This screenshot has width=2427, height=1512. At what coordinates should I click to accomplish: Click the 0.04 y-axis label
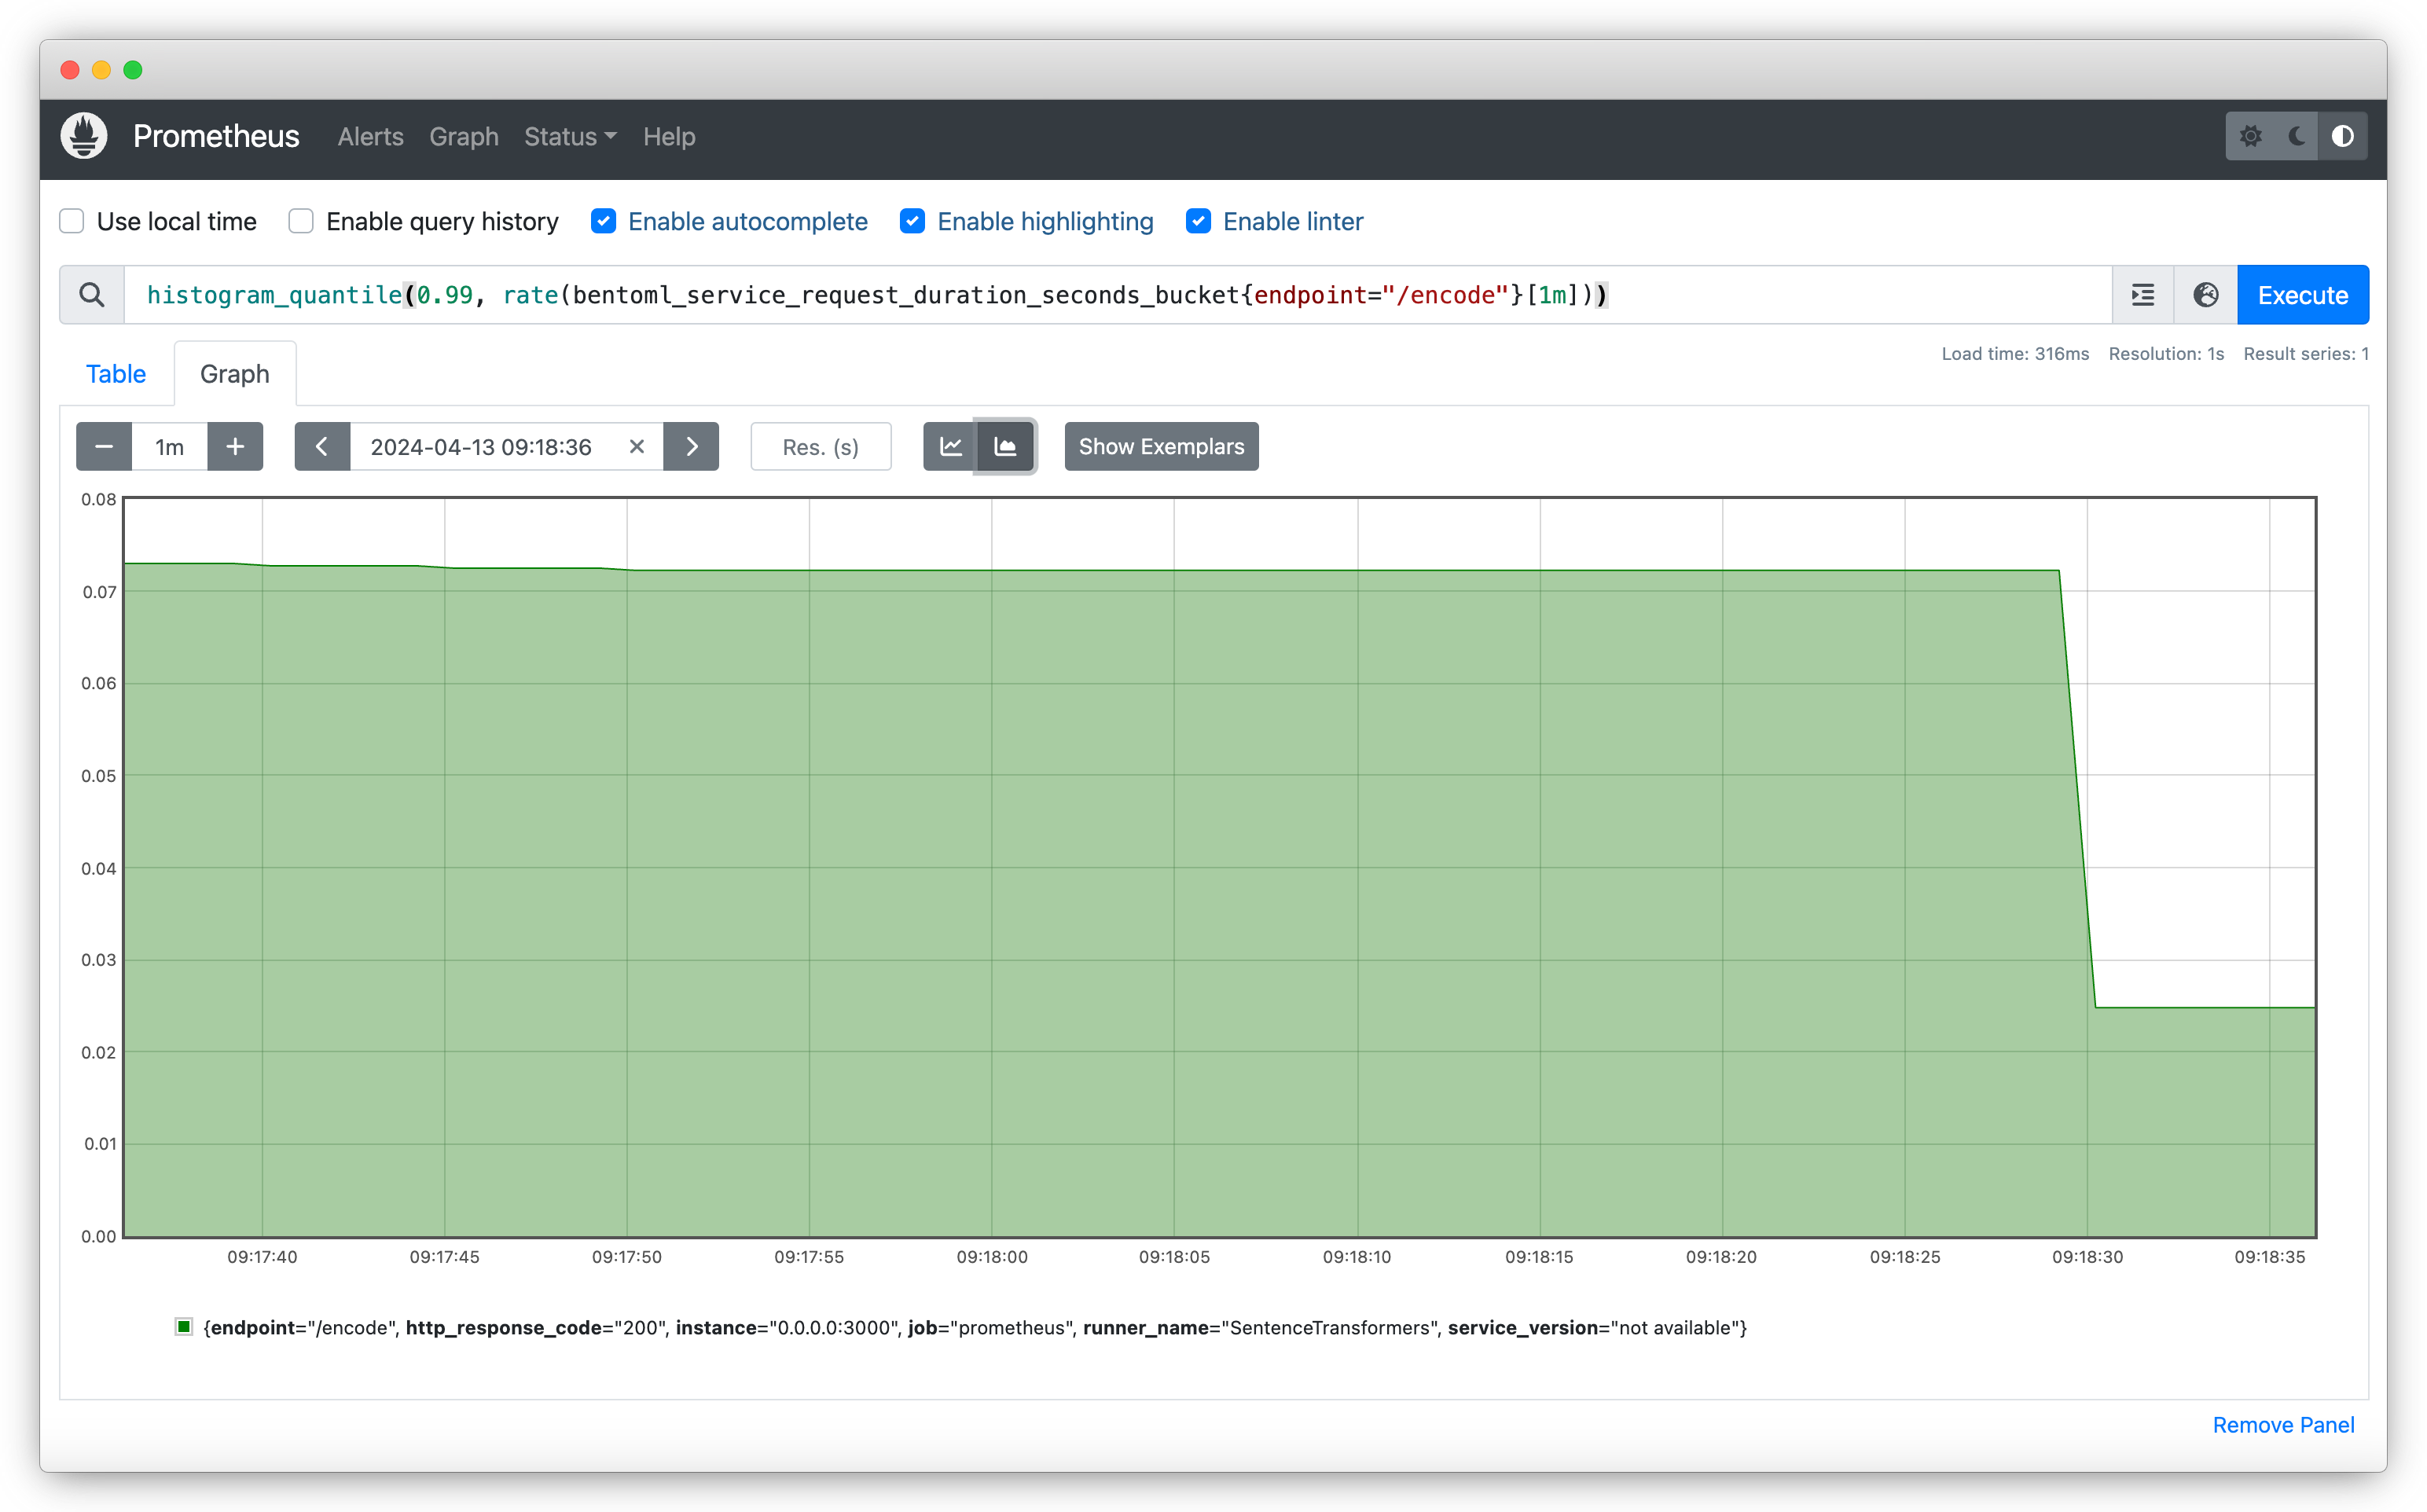99,868
